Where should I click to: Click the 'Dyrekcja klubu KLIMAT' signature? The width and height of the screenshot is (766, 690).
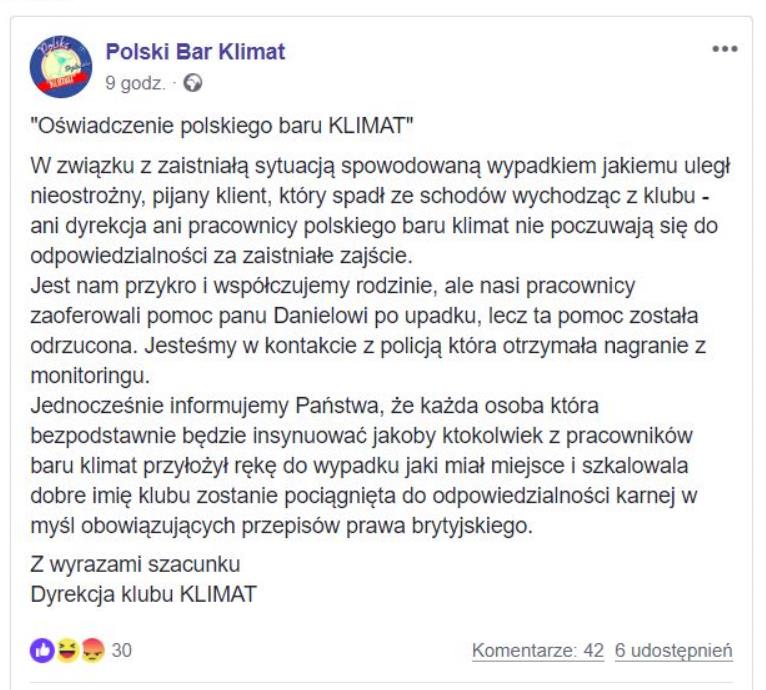144,593
